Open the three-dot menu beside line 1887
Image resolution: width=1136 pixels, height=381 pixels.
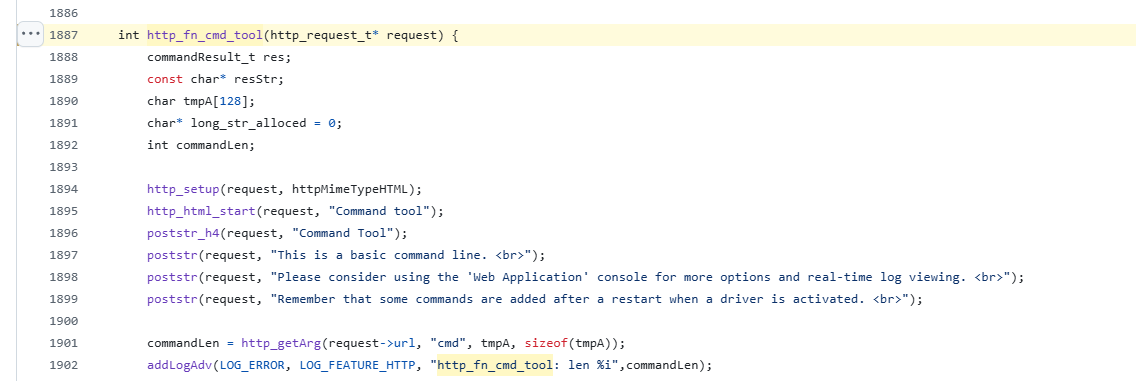tap(31, 35)
